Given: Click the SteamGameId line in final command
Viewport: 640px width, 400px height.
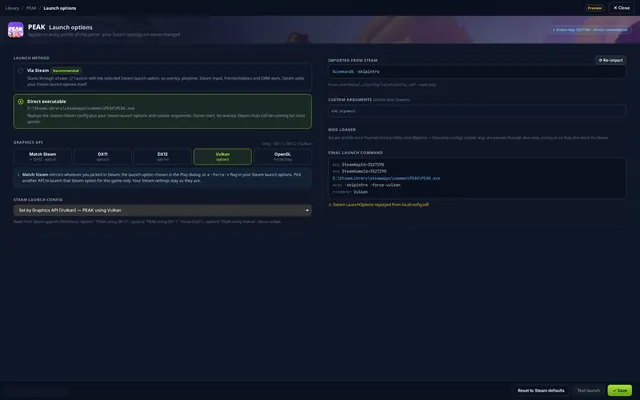Looking at the screenshot, I should point(360,171).
